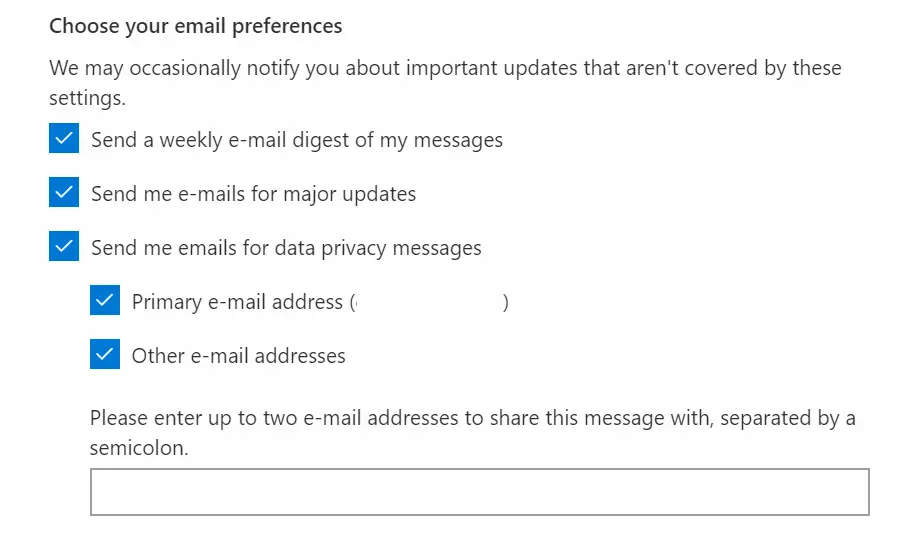Untick the Other e-mail addresses checkbox
Viewport: 924px width, 540px height.
click(x=105, y=355)
